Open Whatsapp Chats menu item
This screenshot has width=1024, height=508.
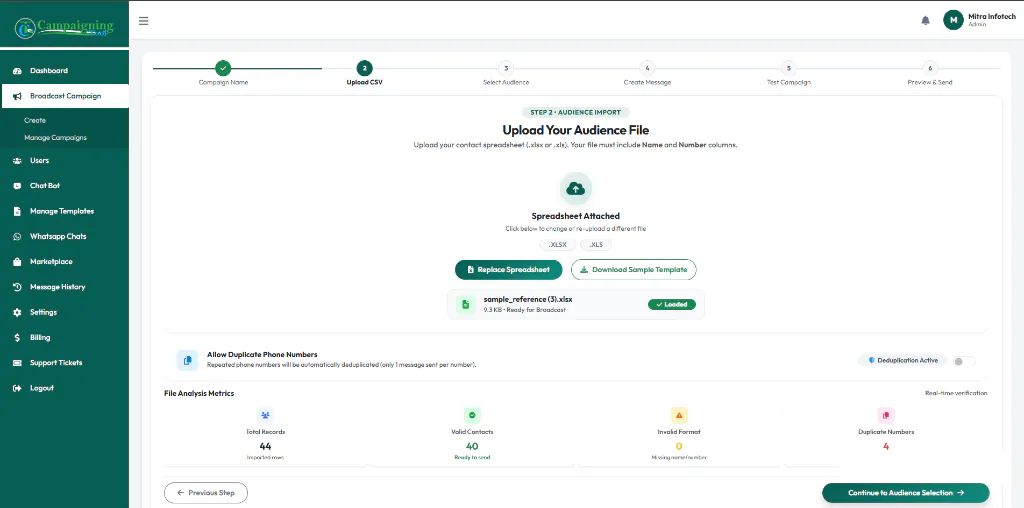(x=64, y=236)
